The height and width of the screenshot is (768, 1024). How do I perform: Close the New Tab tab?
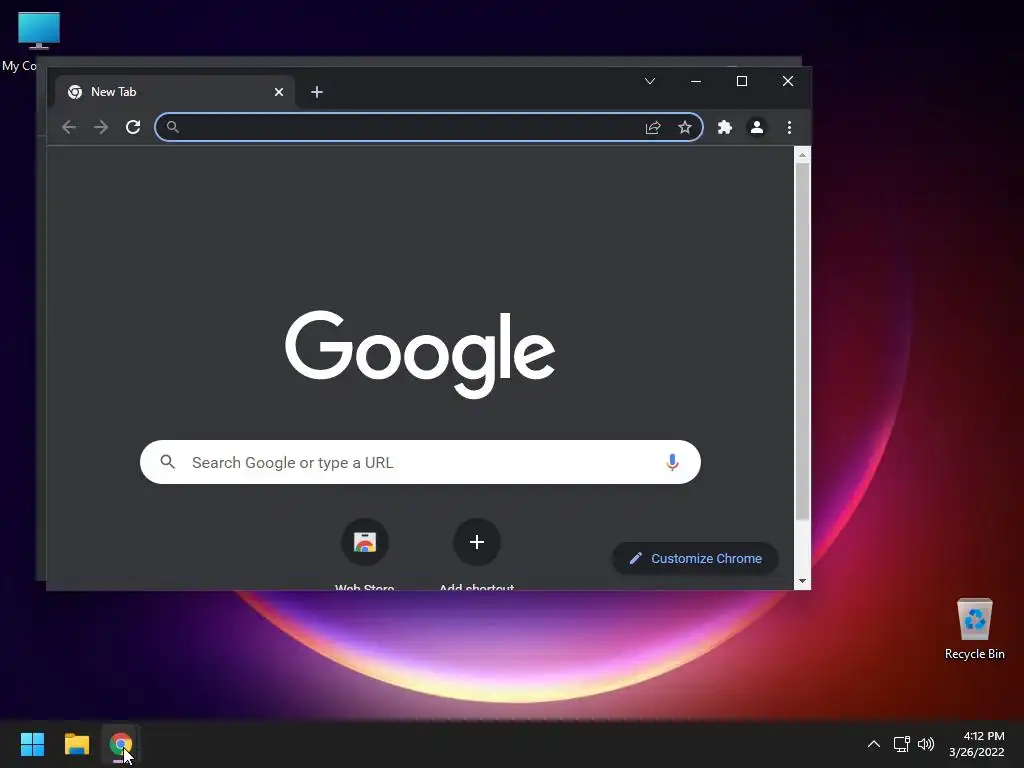[x=279, y=92]
